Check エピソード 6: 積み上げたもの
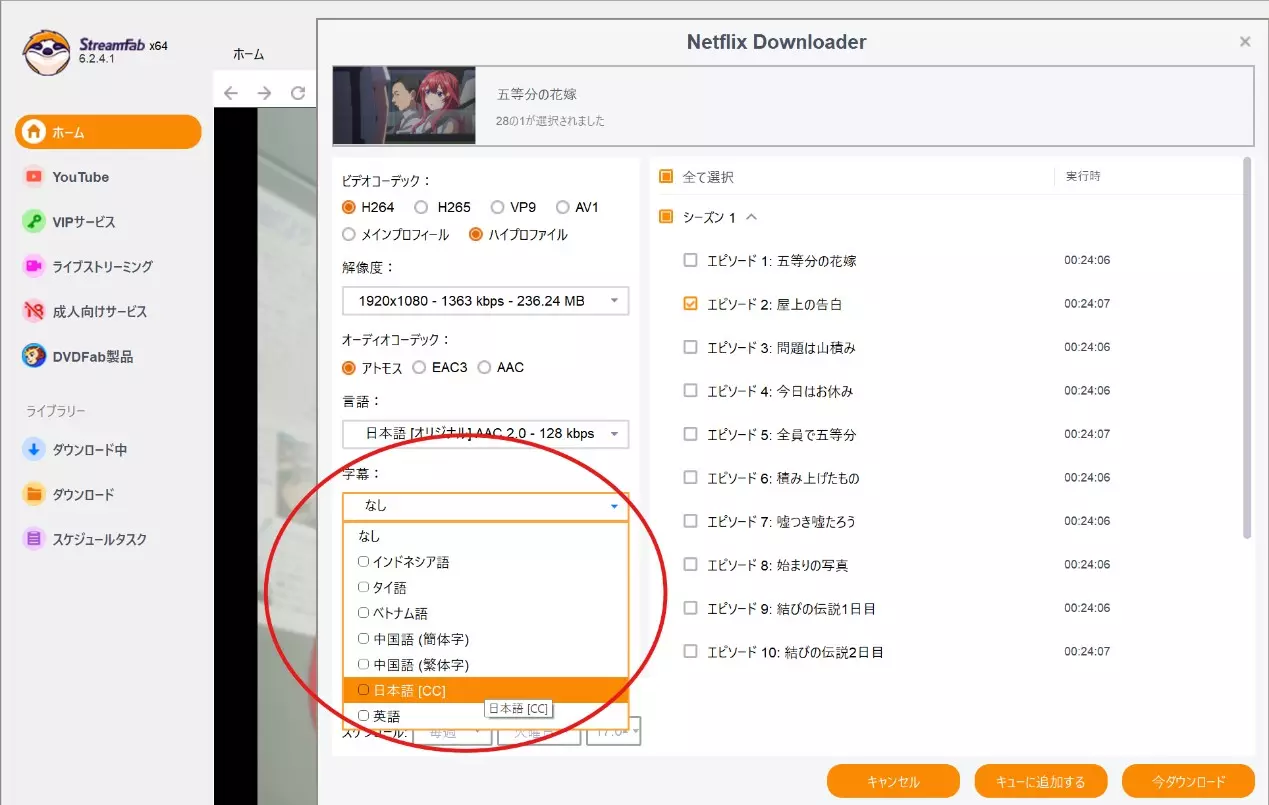This screenshot has width=1269, height=805. (690, 478)
